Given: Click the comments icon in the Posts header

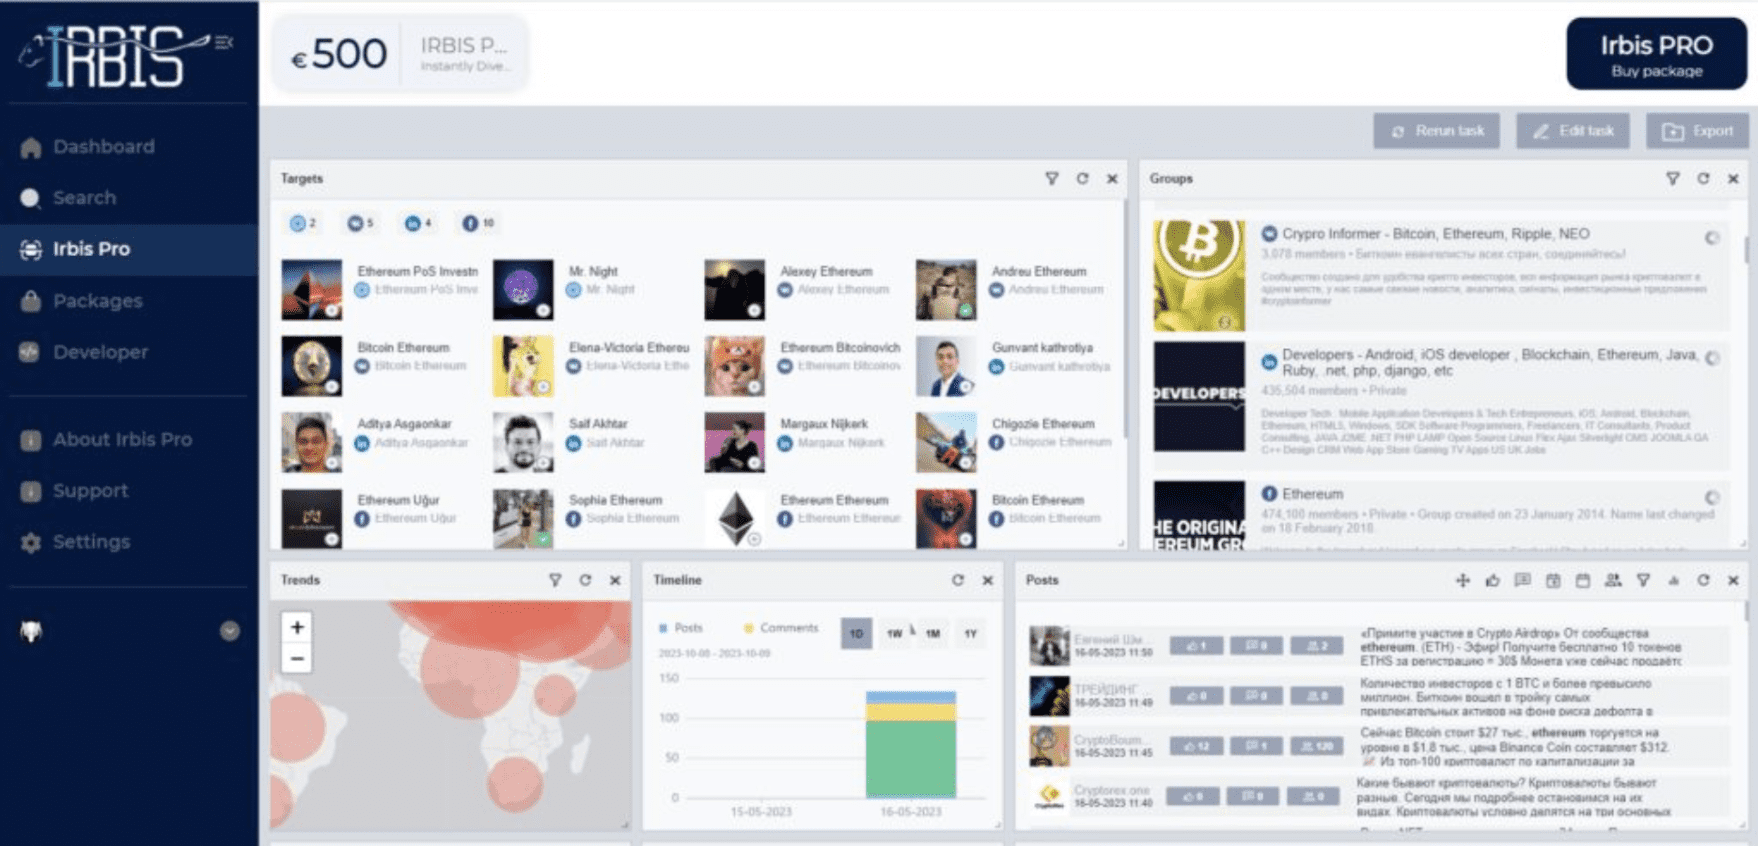Looking at the screenshot, I should [1522, 580].
